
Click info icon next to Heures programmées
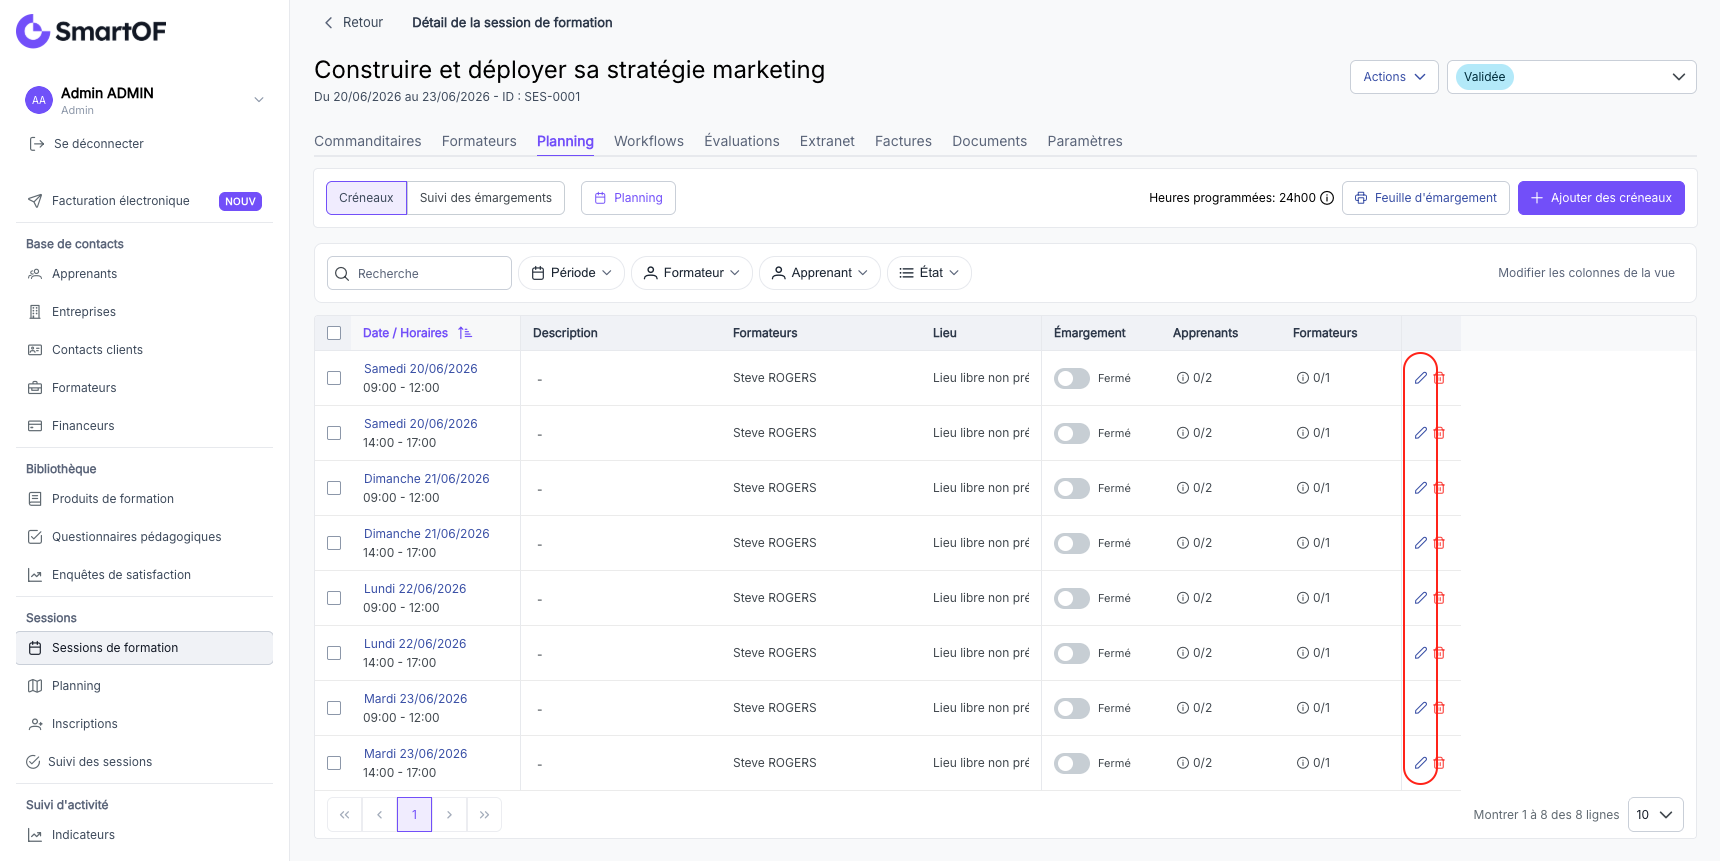click(1327, 198)
